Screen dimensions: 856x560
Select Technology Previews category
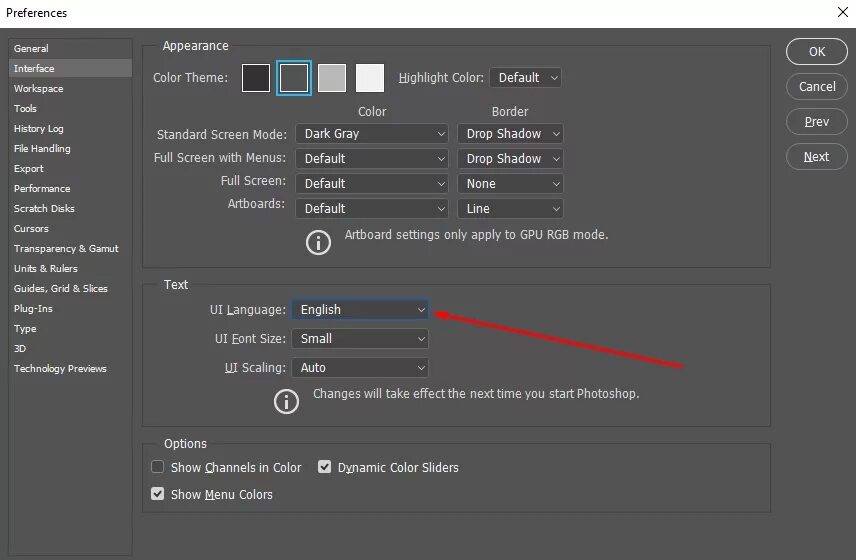pyautogui.click(x=70, y=368)
